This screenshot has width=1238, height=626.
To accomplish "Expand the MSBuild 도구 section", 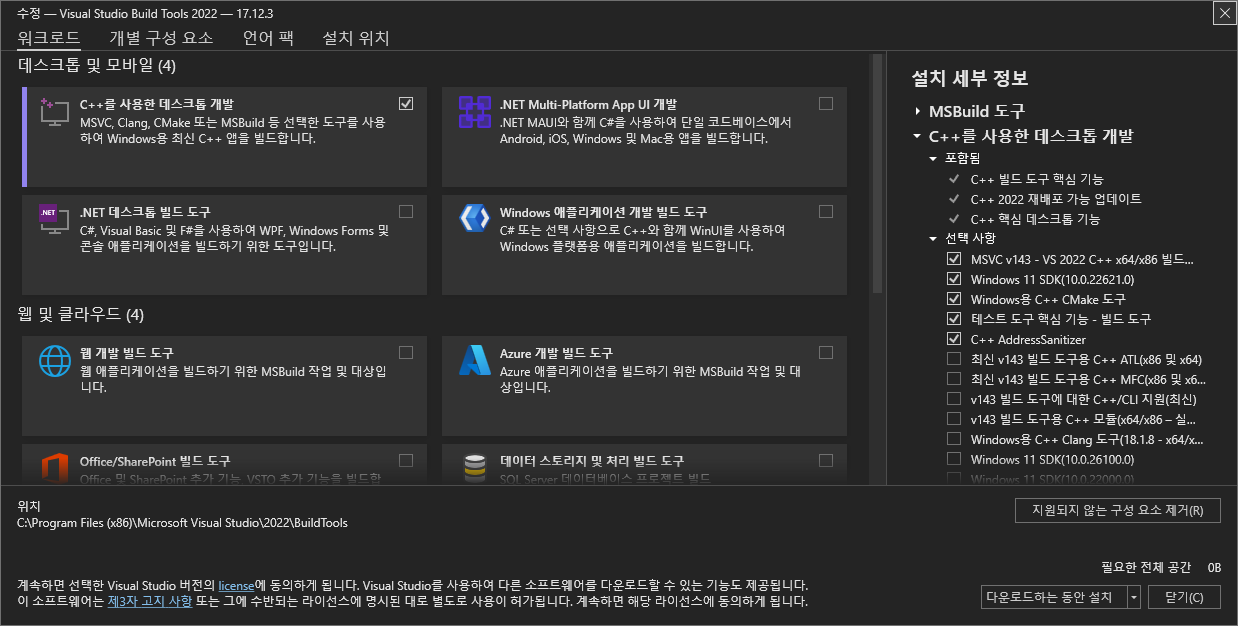I will (917, 111).
